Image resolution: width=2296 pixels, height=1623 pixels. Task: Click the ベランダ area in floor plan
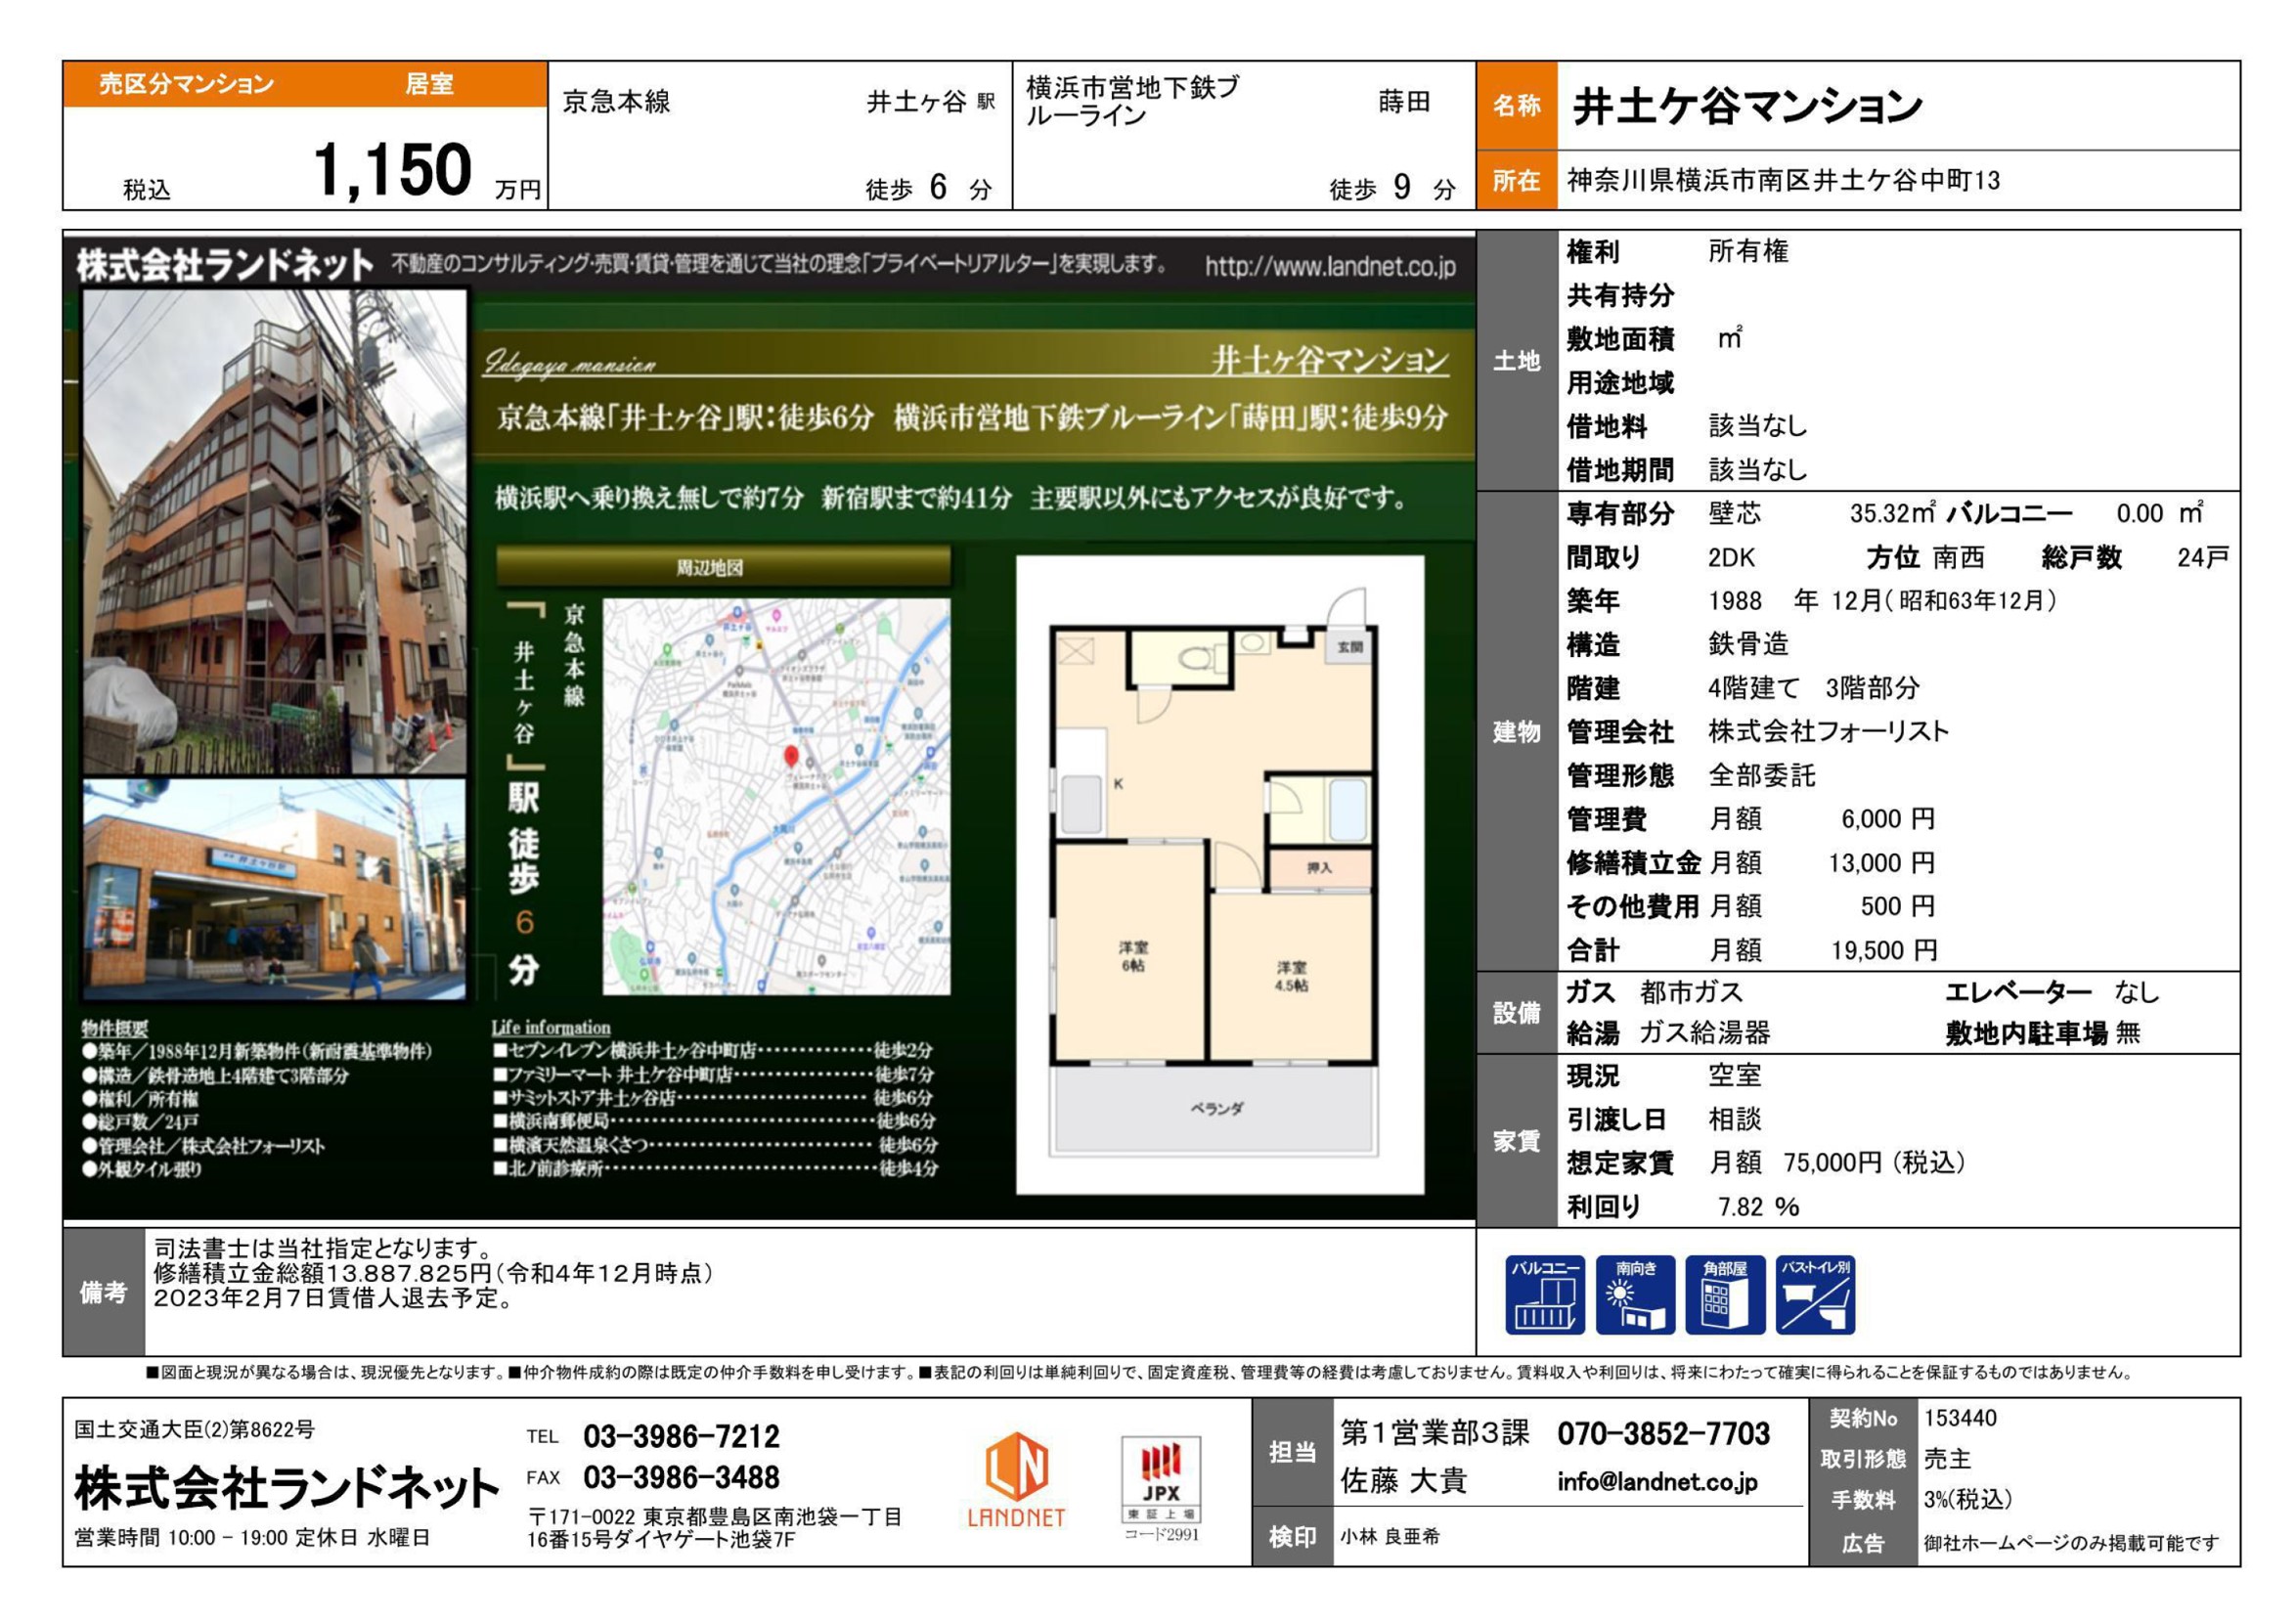pyautogui.click(x=1216, y=1108)
